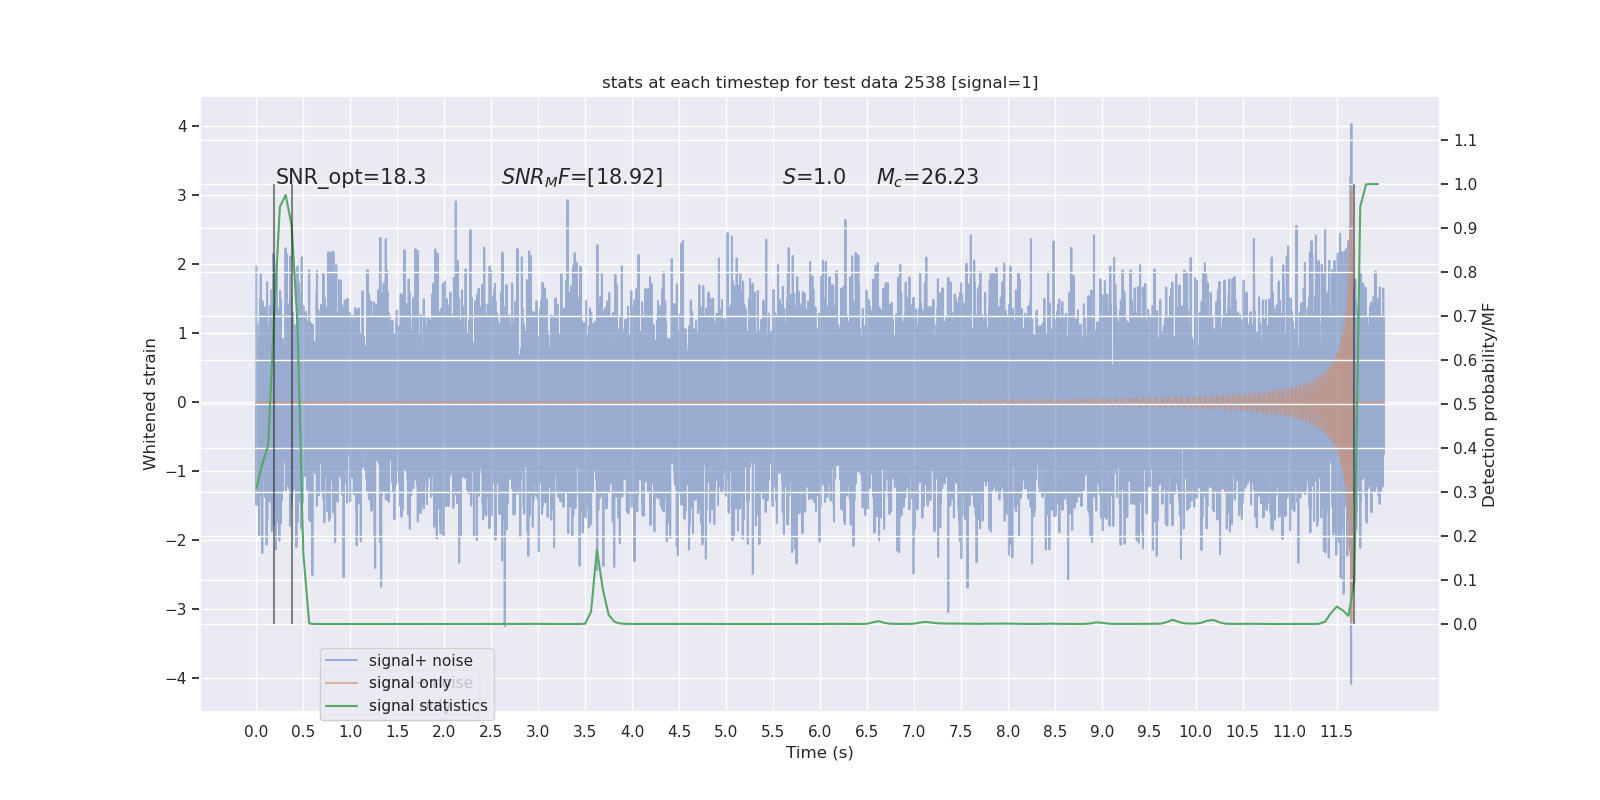The image size is (1600, 800).
Task: Select the 9.0 time axis tick label
Action: (1102, 731)
